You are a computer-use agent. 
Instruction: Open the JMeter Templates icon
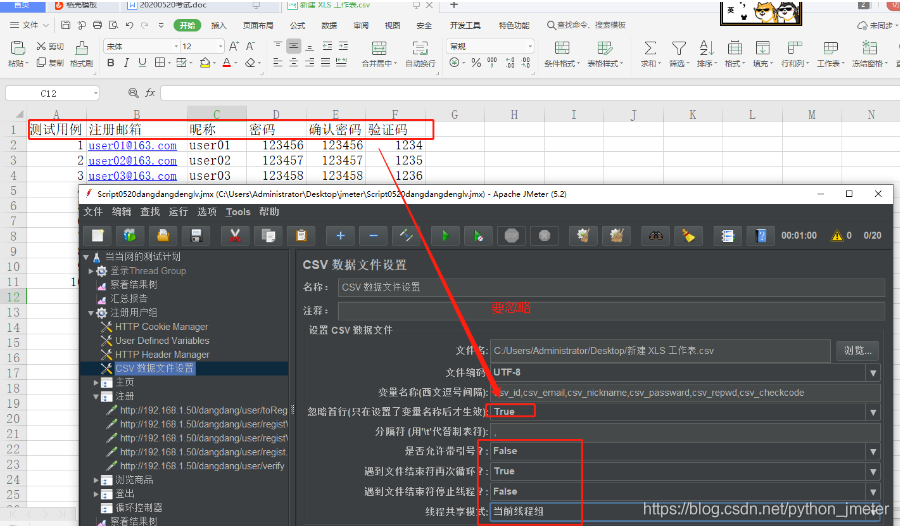(130, 235)
